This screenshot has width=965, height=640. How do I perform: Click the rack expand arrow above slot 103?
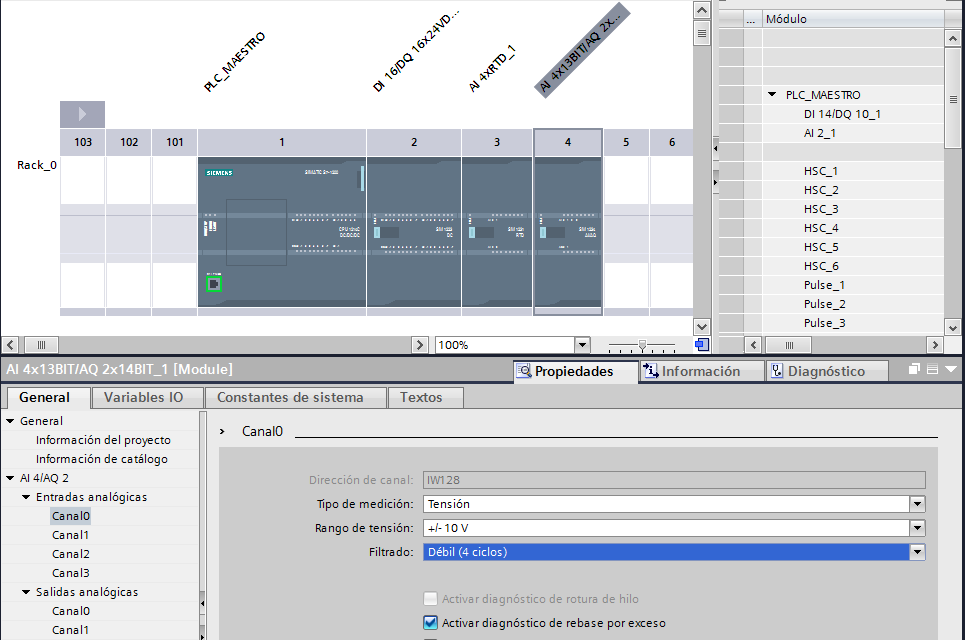[82, 114]
